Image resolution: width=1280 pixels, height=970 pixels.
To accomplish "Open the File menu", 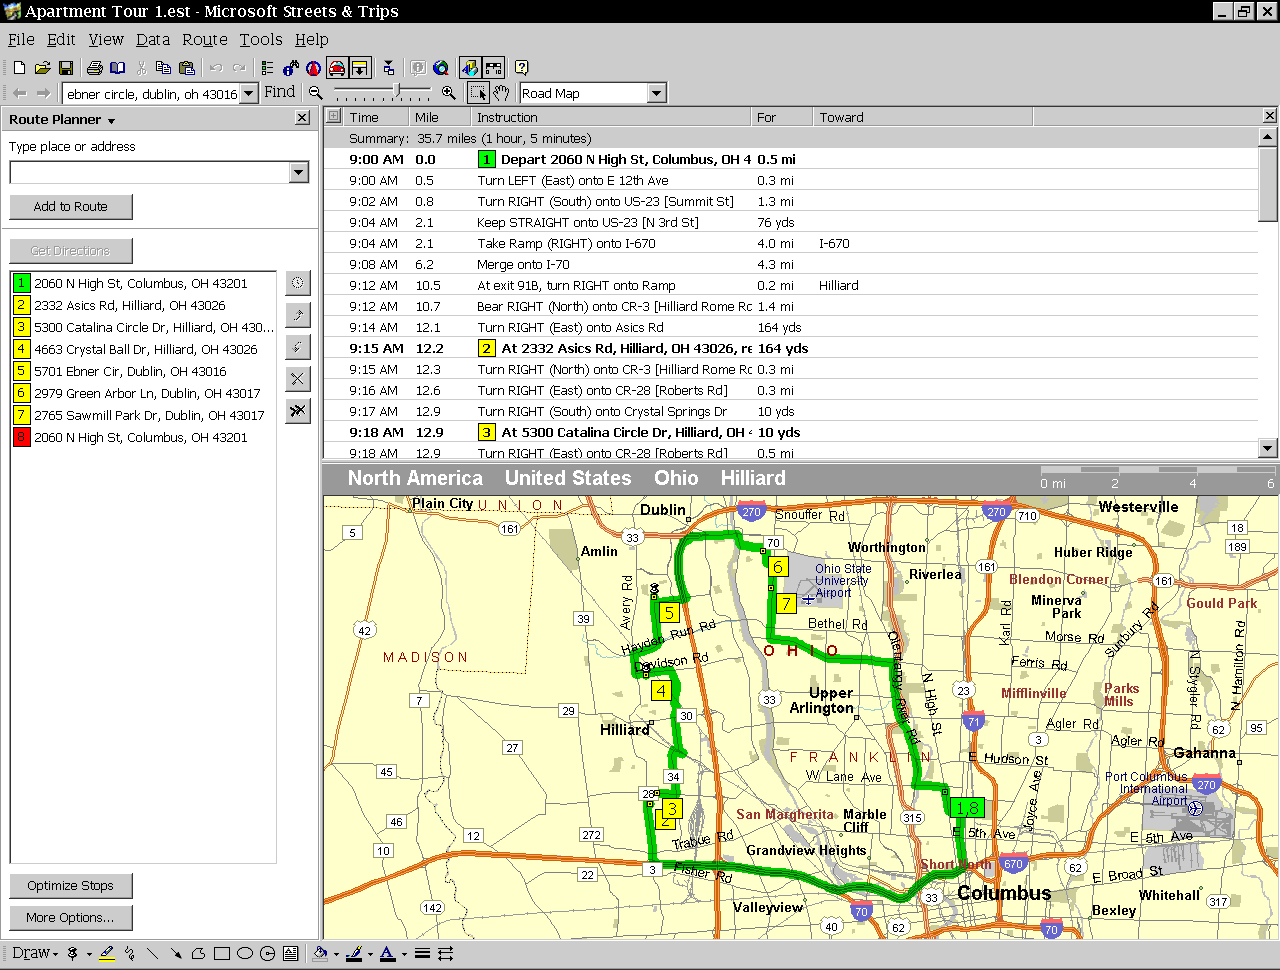I will click(21, 40).
